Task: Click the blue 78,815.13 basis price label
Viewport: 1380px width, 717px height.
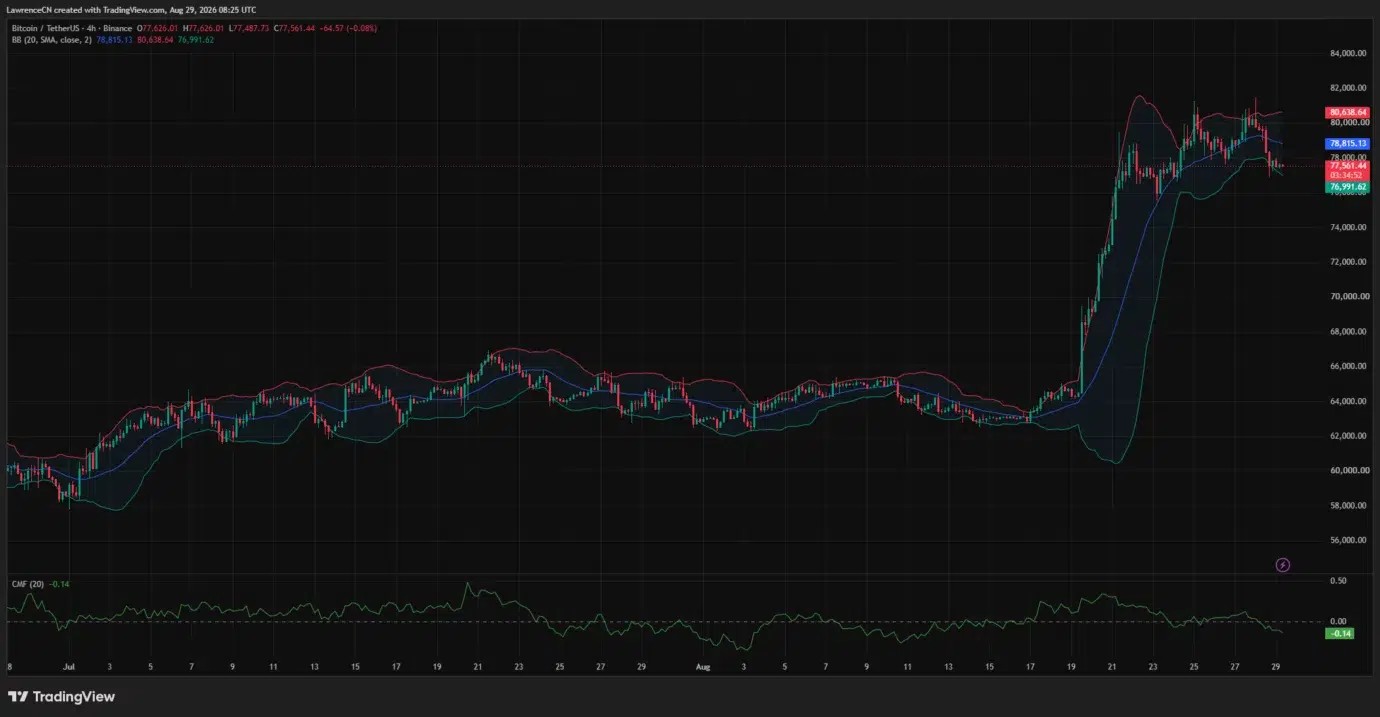Action: [x=1348, y=144]
